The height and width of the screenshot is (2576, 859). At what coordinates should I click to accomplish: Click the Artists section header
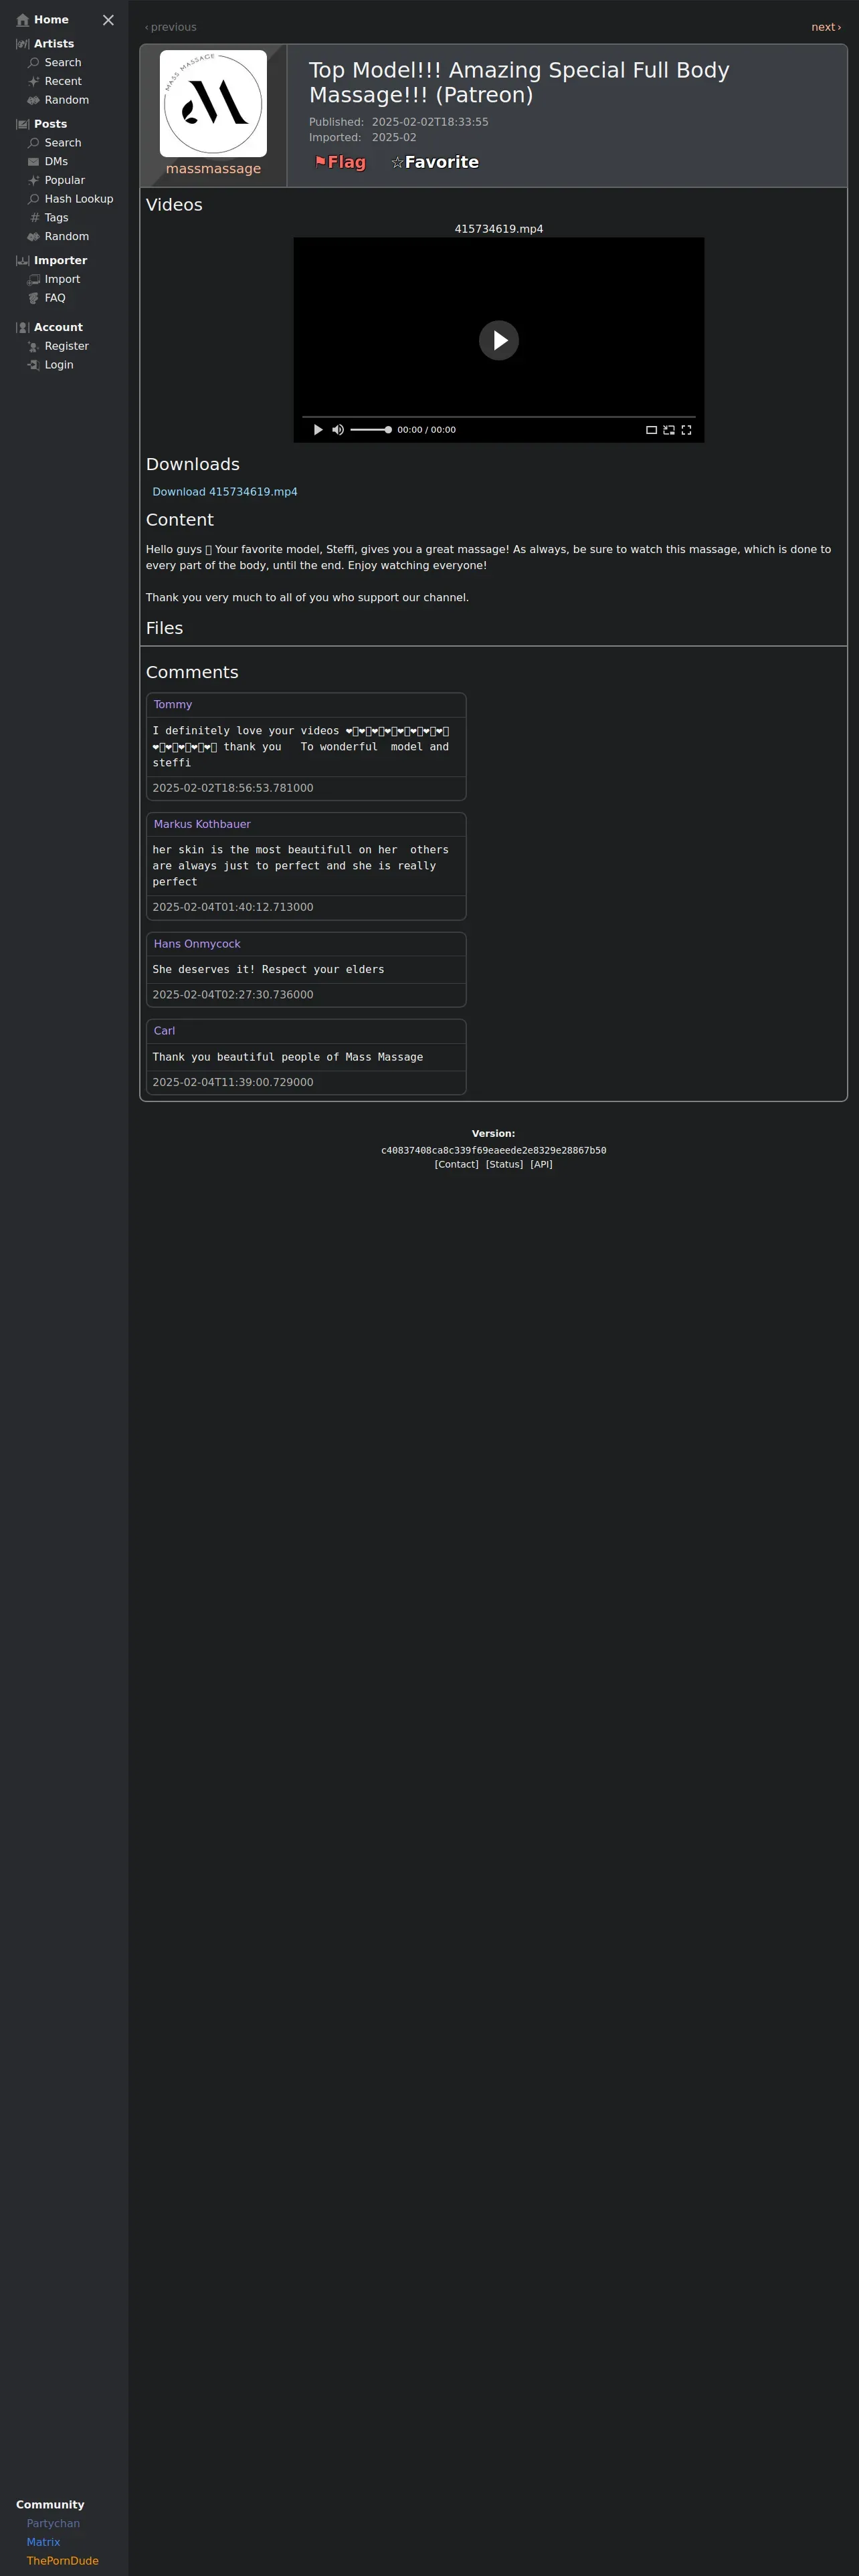point(45,44)
